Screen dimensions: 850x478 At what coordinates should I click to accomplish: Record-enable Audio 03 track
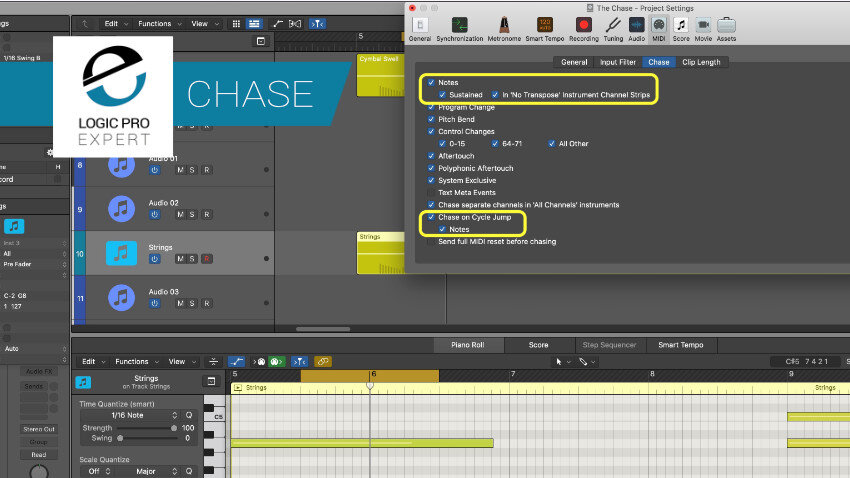pos(207,303)
